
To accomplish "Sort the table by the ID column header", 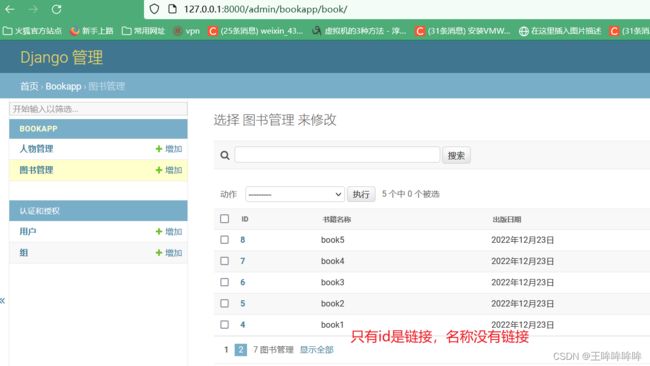I will (x=245, y=219).
